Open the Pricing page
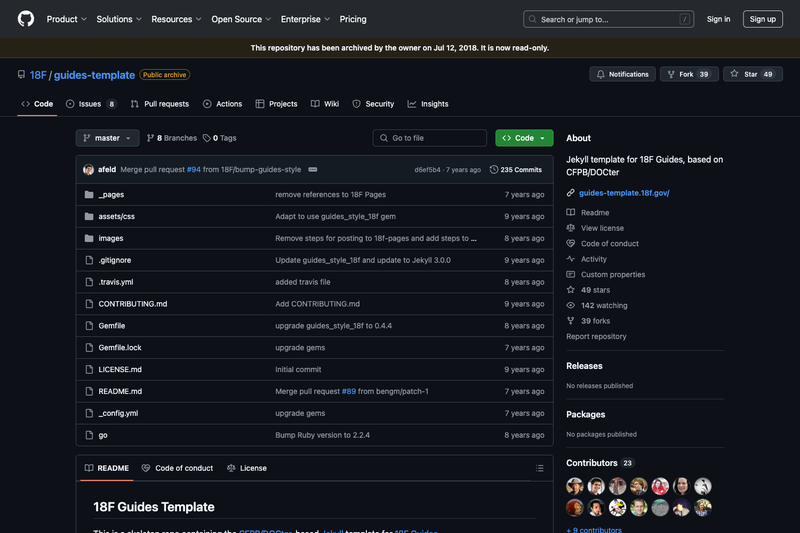800x533 pixels. [353, 19]
